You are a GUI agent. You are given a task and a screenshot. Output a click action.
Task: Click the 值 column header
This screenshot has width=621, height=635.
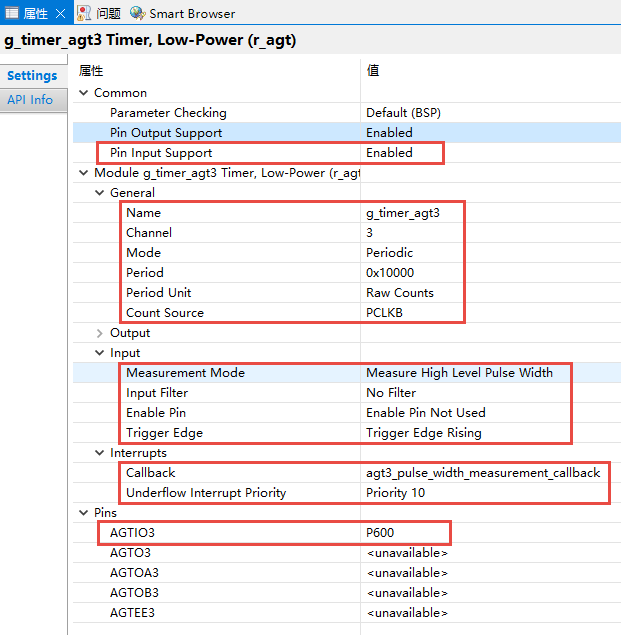pyautogui.click(x=373, y=70)
